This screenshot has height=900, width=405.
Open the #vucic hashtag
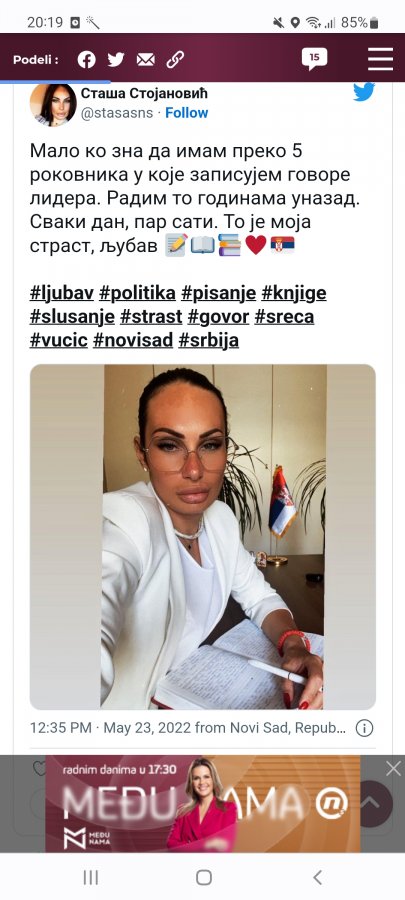click(x=59, y=340)
